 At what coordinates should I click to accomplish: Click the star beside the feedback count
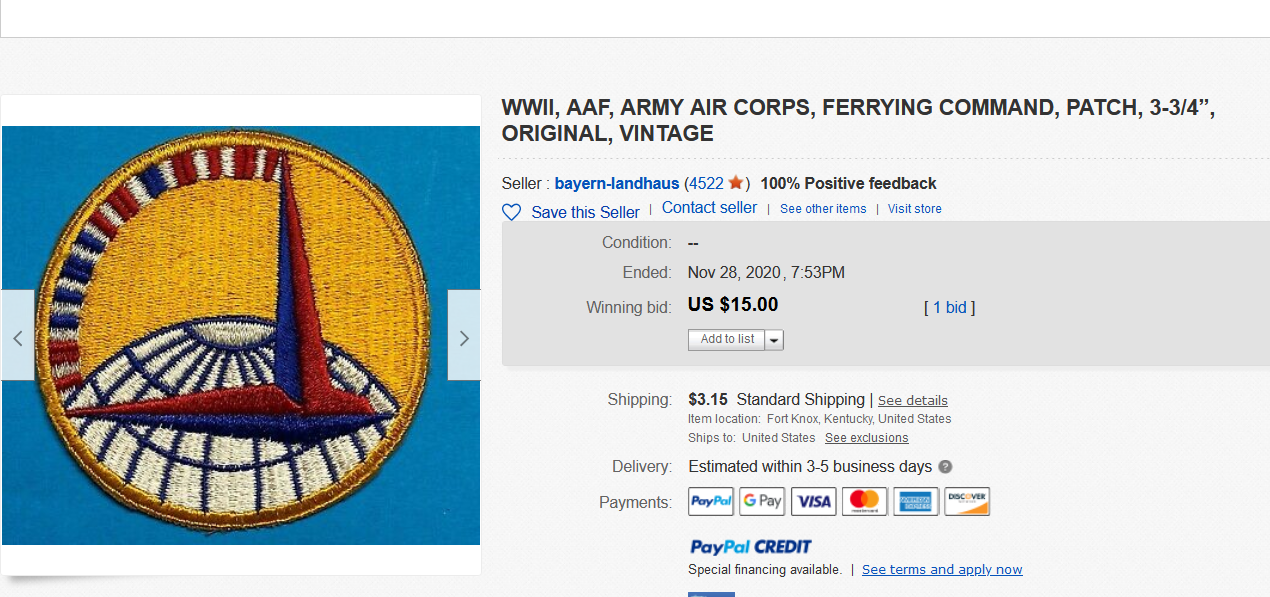[735, 183]
